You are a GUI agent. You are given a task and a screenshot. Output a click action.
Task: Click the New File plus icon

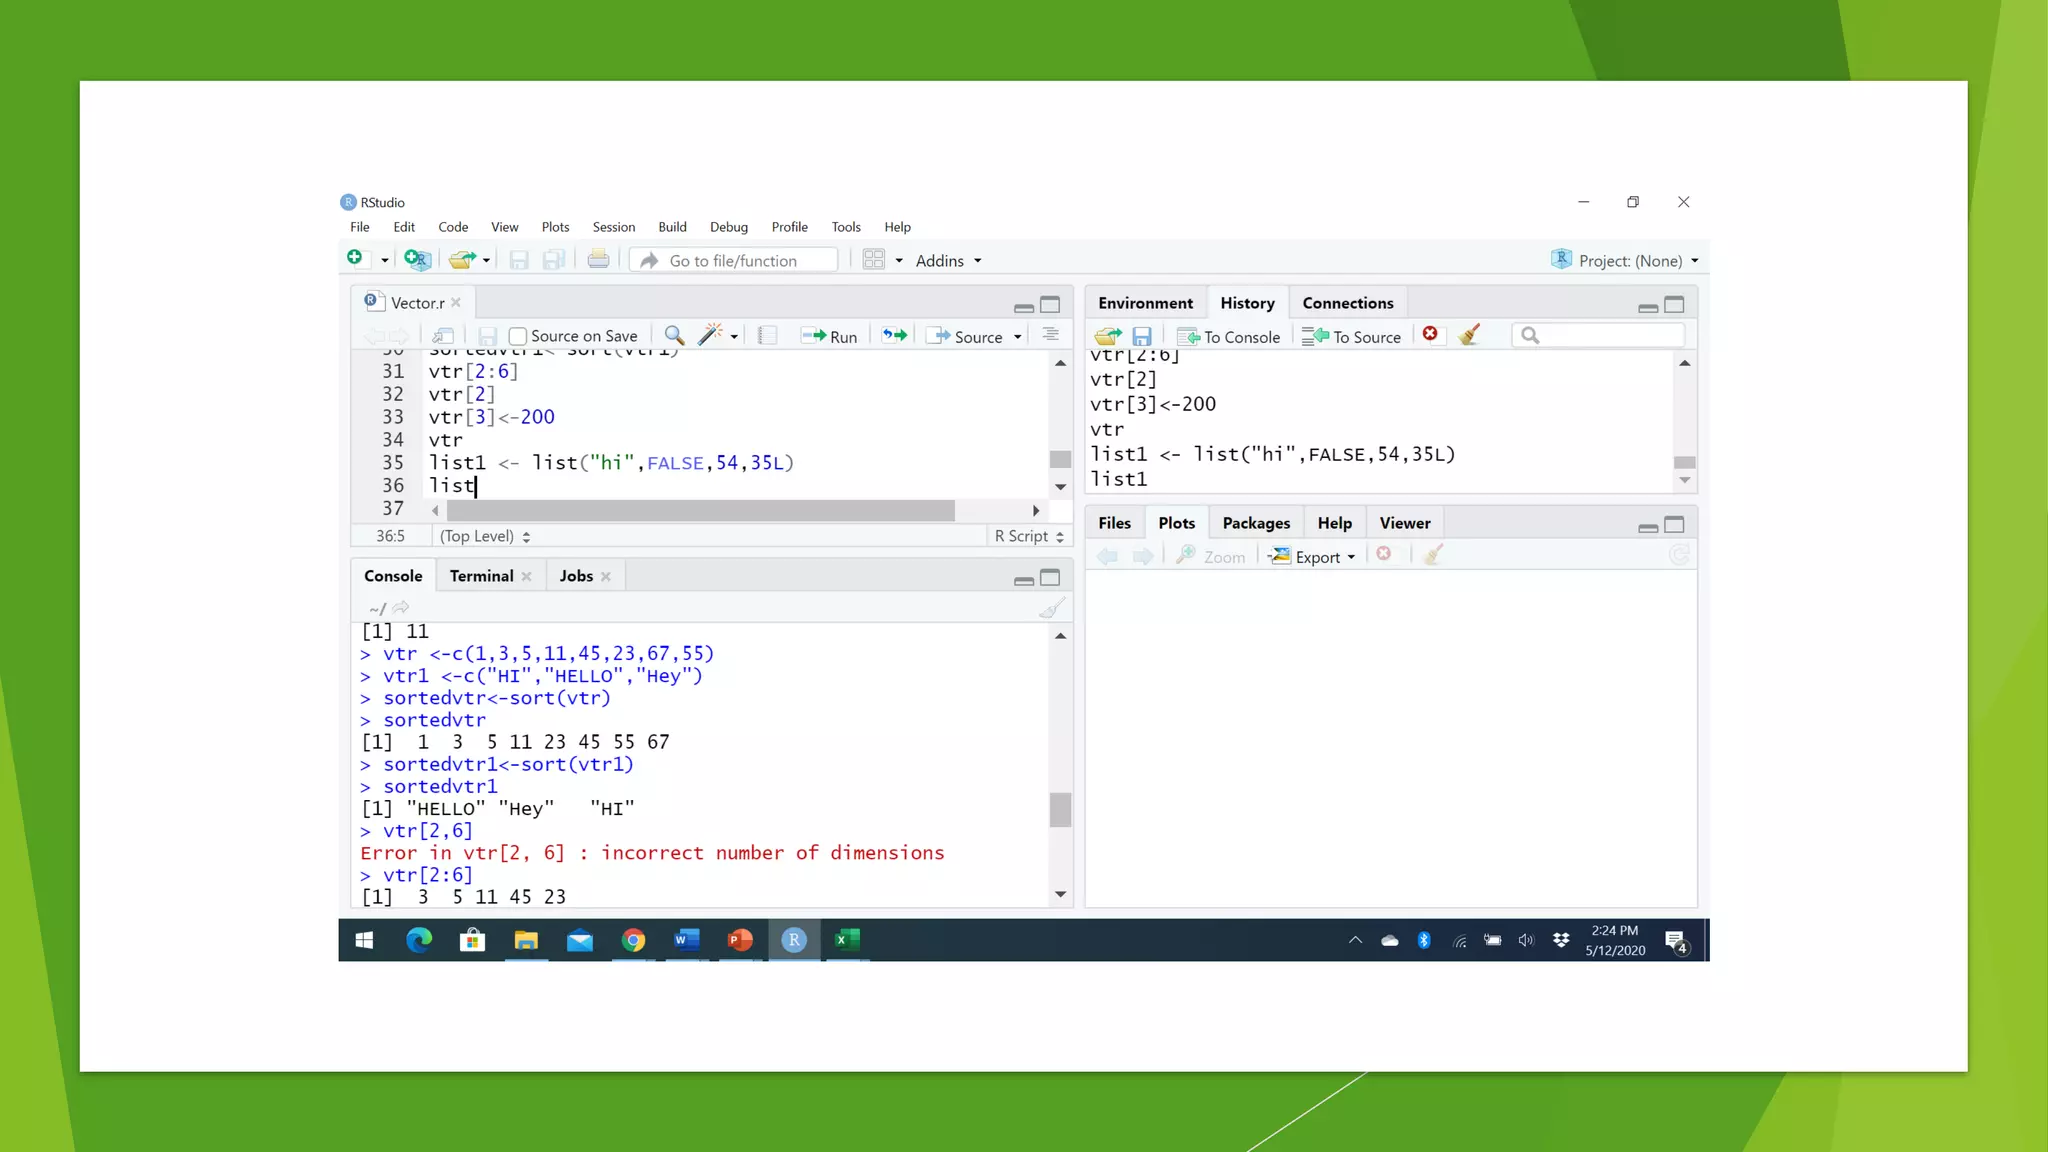coord(355,259)
